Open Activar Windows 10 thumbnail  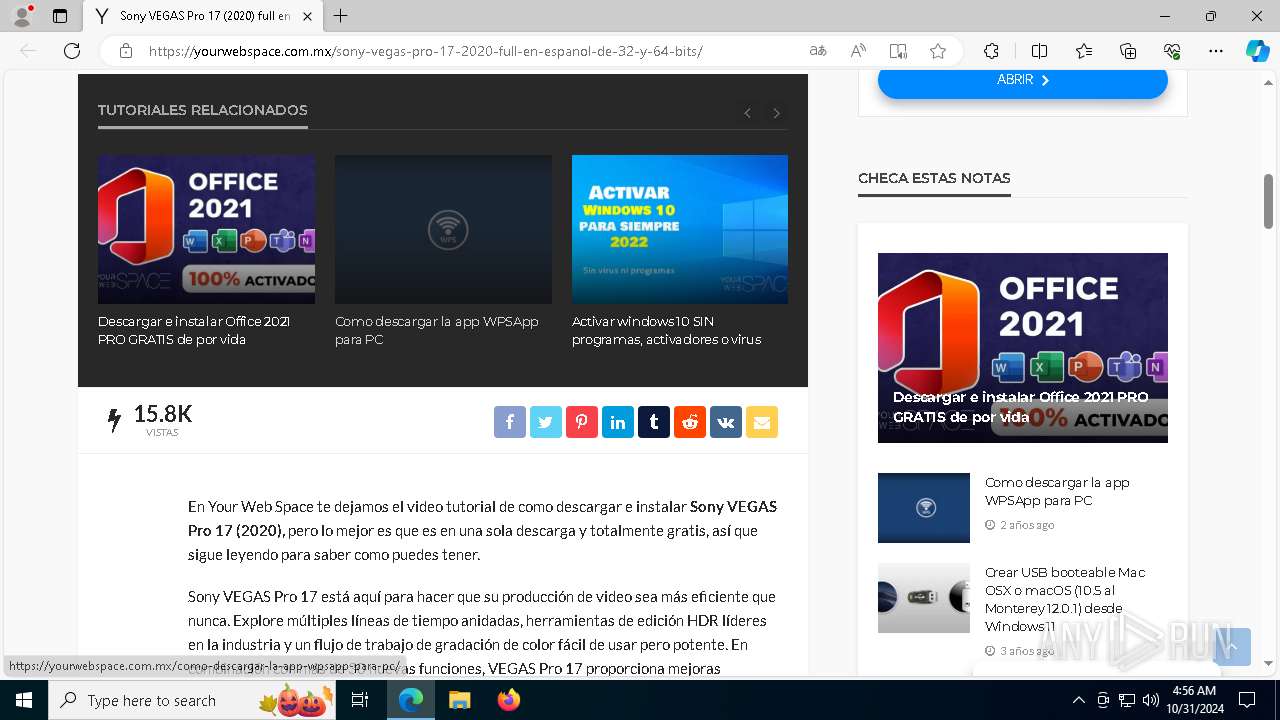coord(680,229)
